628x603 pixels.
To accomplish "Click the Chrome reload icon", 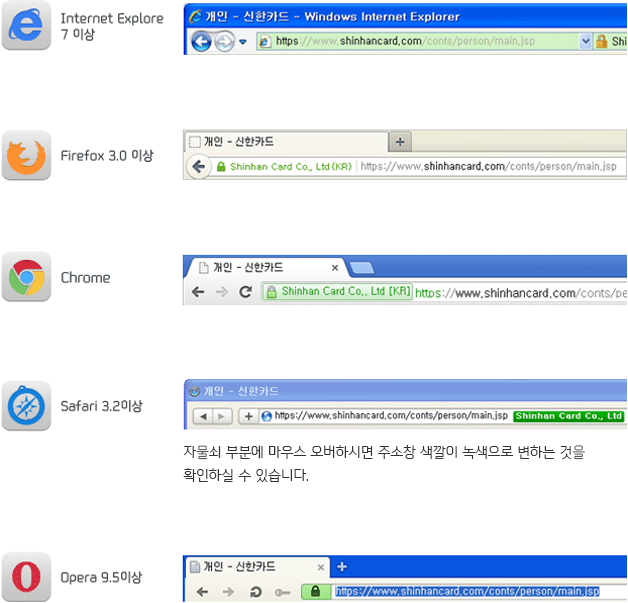I will (x=246, y=292).
